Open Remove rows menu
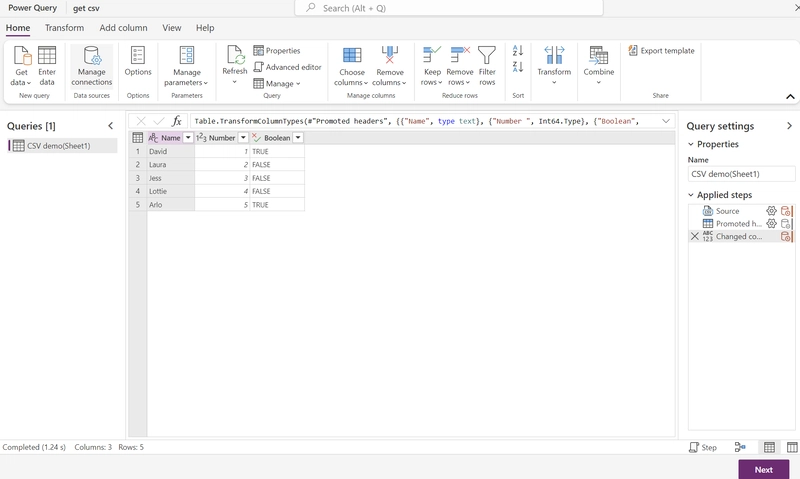This screenshot has width=800, height=479. tap(459, 66)
